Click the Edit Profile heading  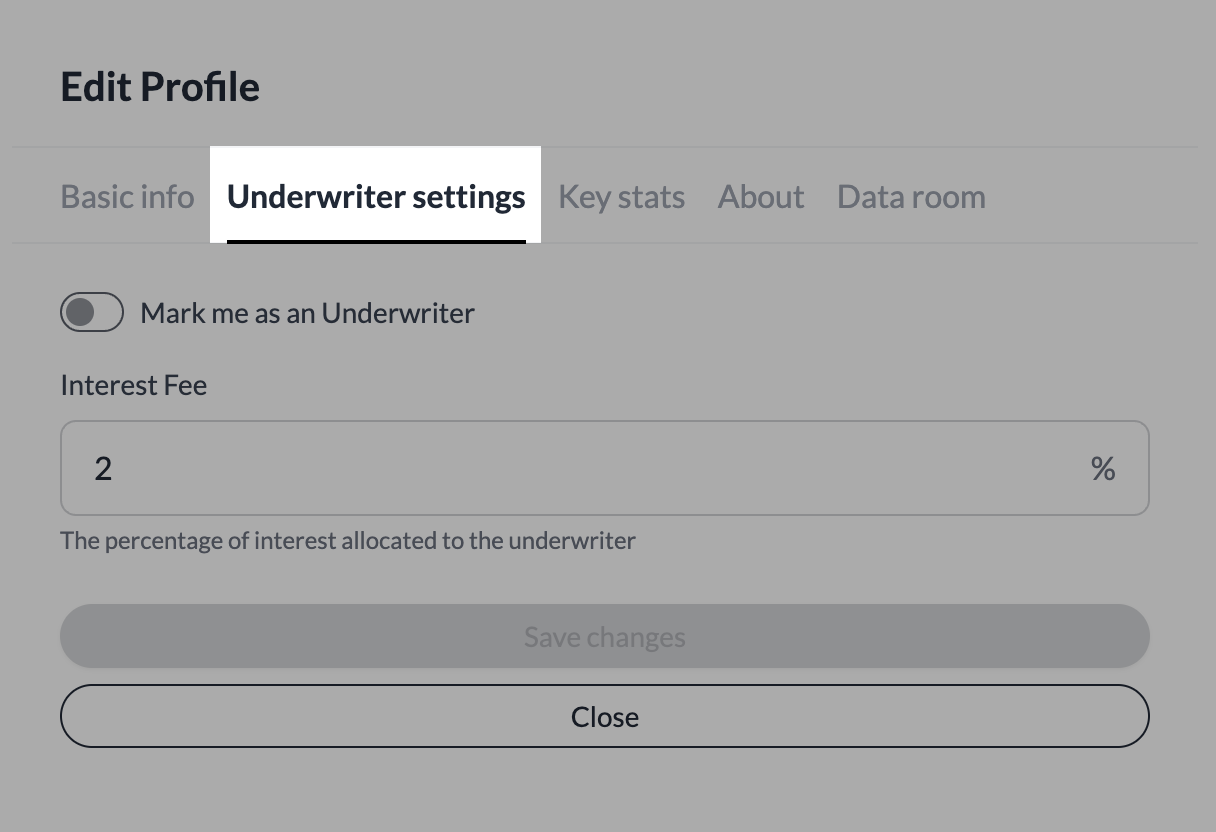coord(160,87)
